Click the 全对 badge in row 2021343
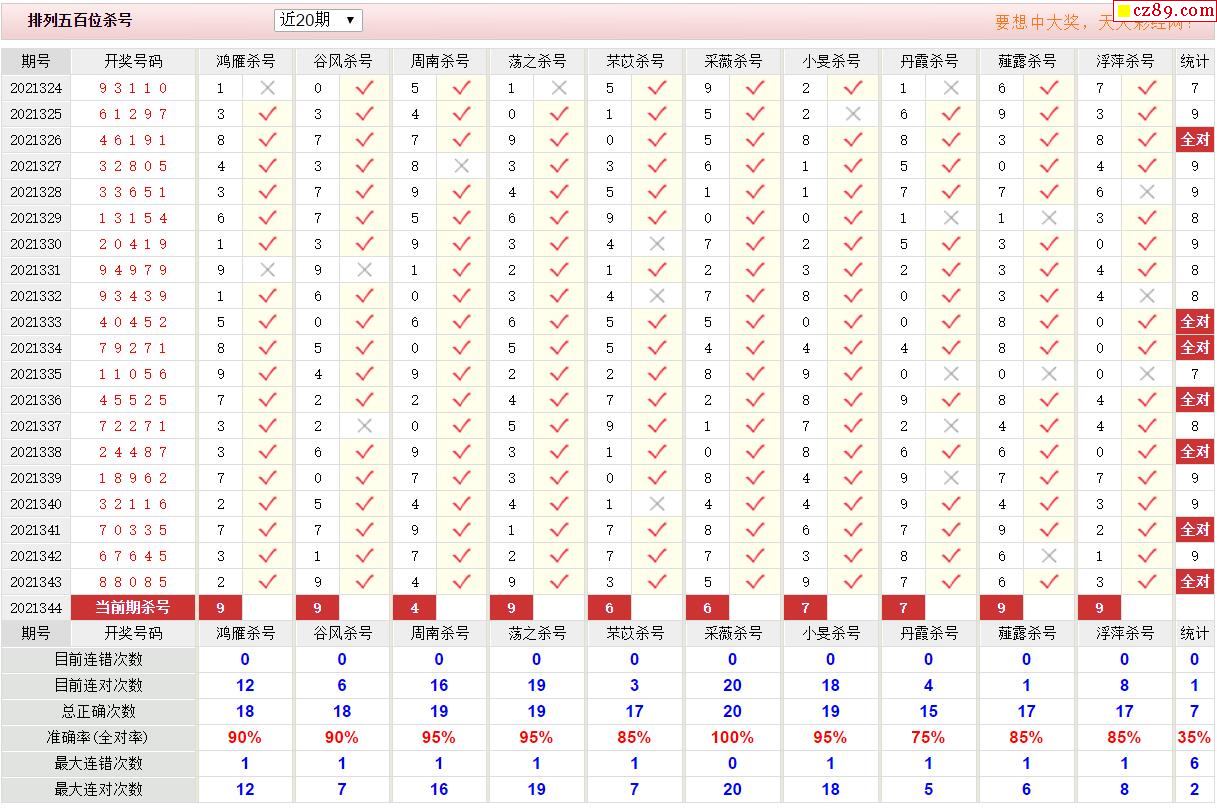 tap(1195, 582)
